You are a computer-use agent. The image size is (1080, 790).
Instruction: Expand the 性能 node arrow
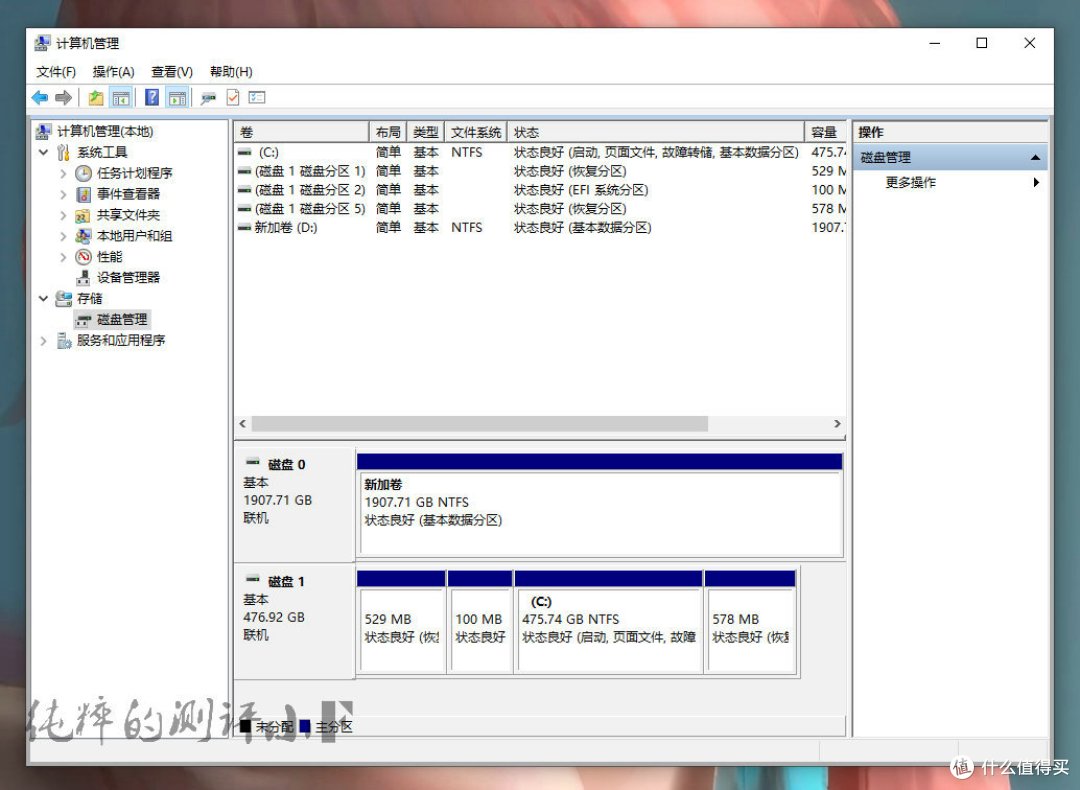[x=63, y=257]
